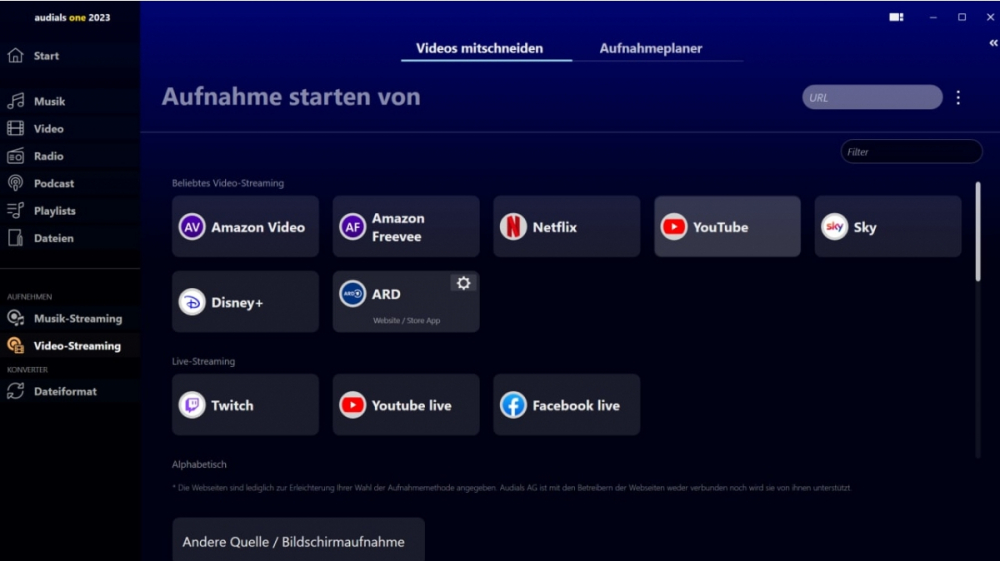Click the Disney+ logo icon
This screenshot has height=561, width=1000.
click(191, 302)
